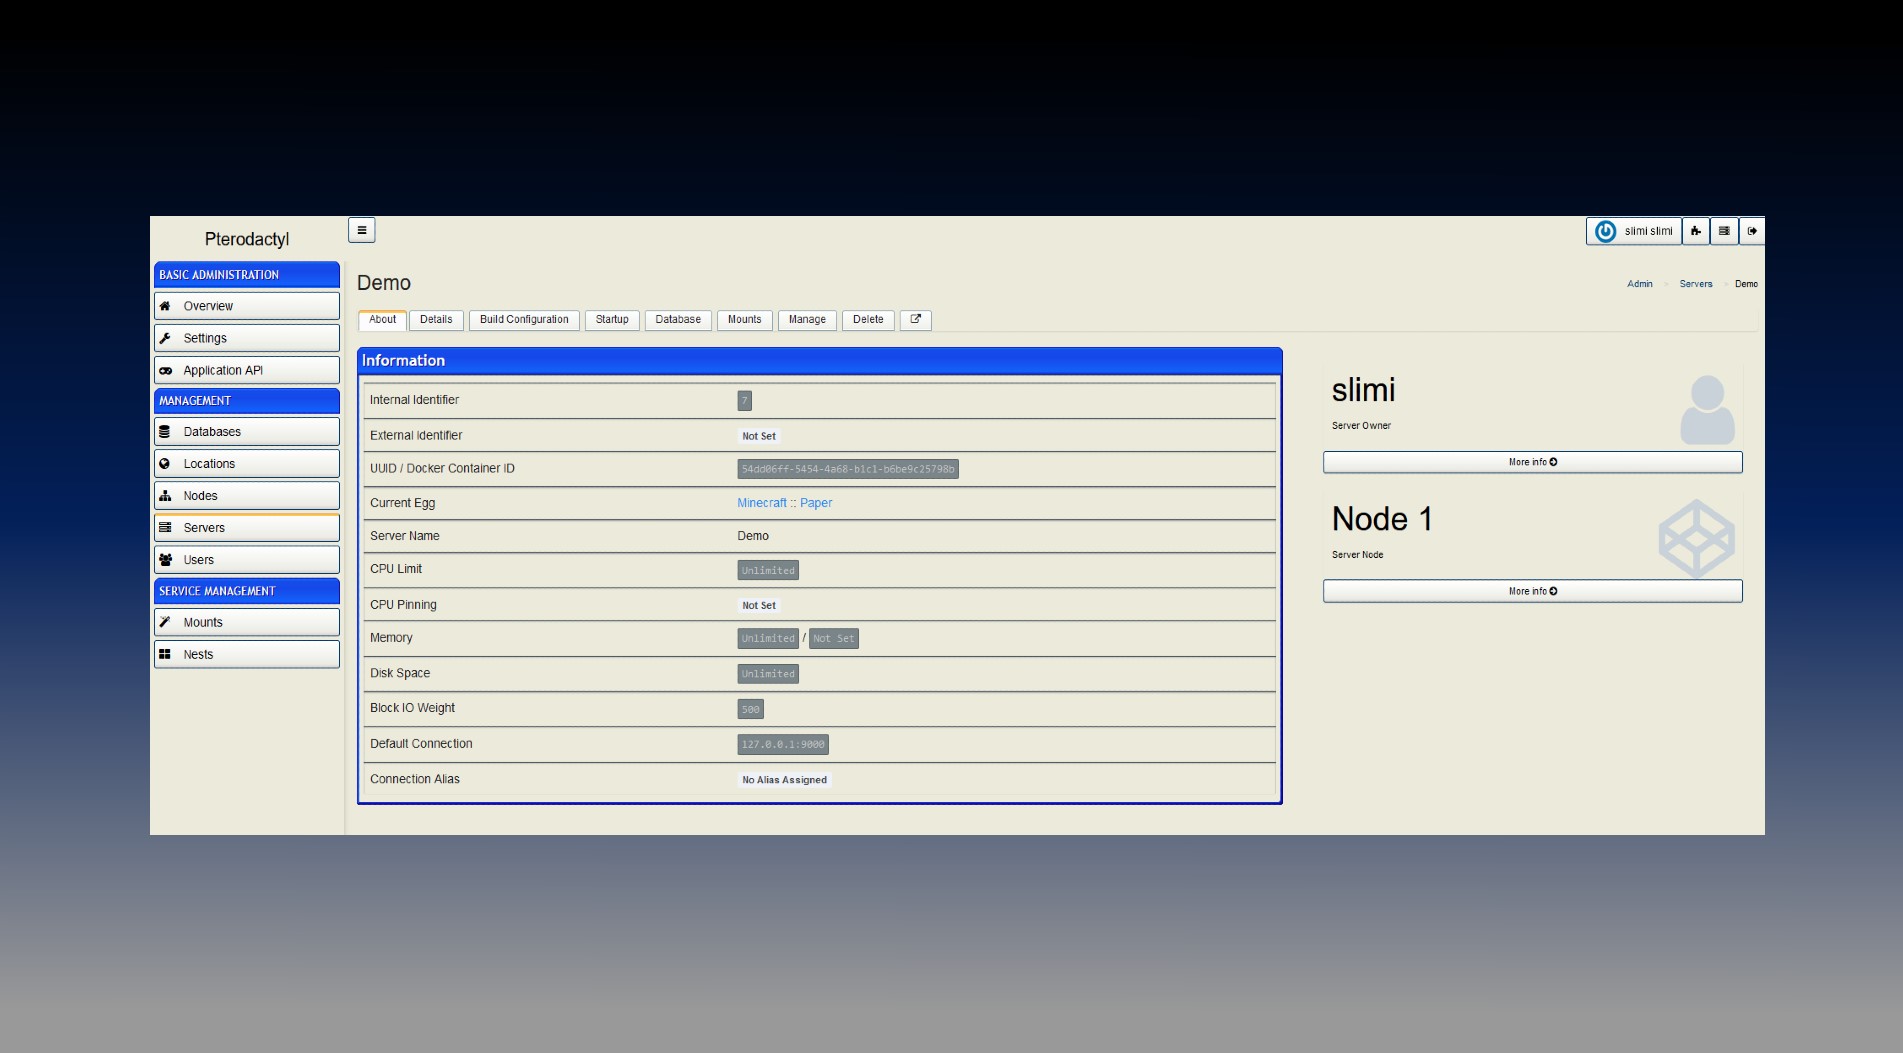The image size is (1903, 1053).
Task: Click the Node 1 cube icon
Action: click(x=1696, y=539)
